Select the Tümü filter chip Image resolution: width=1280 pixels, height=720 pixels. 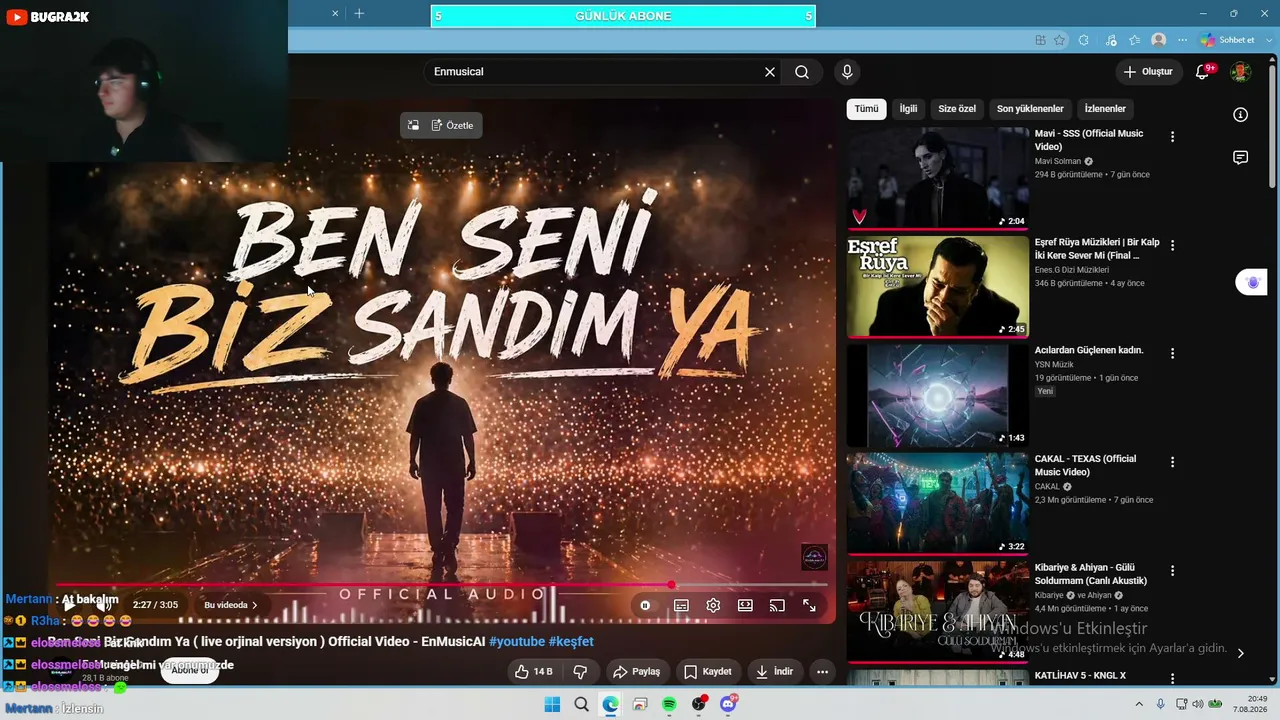click(866, 109)
